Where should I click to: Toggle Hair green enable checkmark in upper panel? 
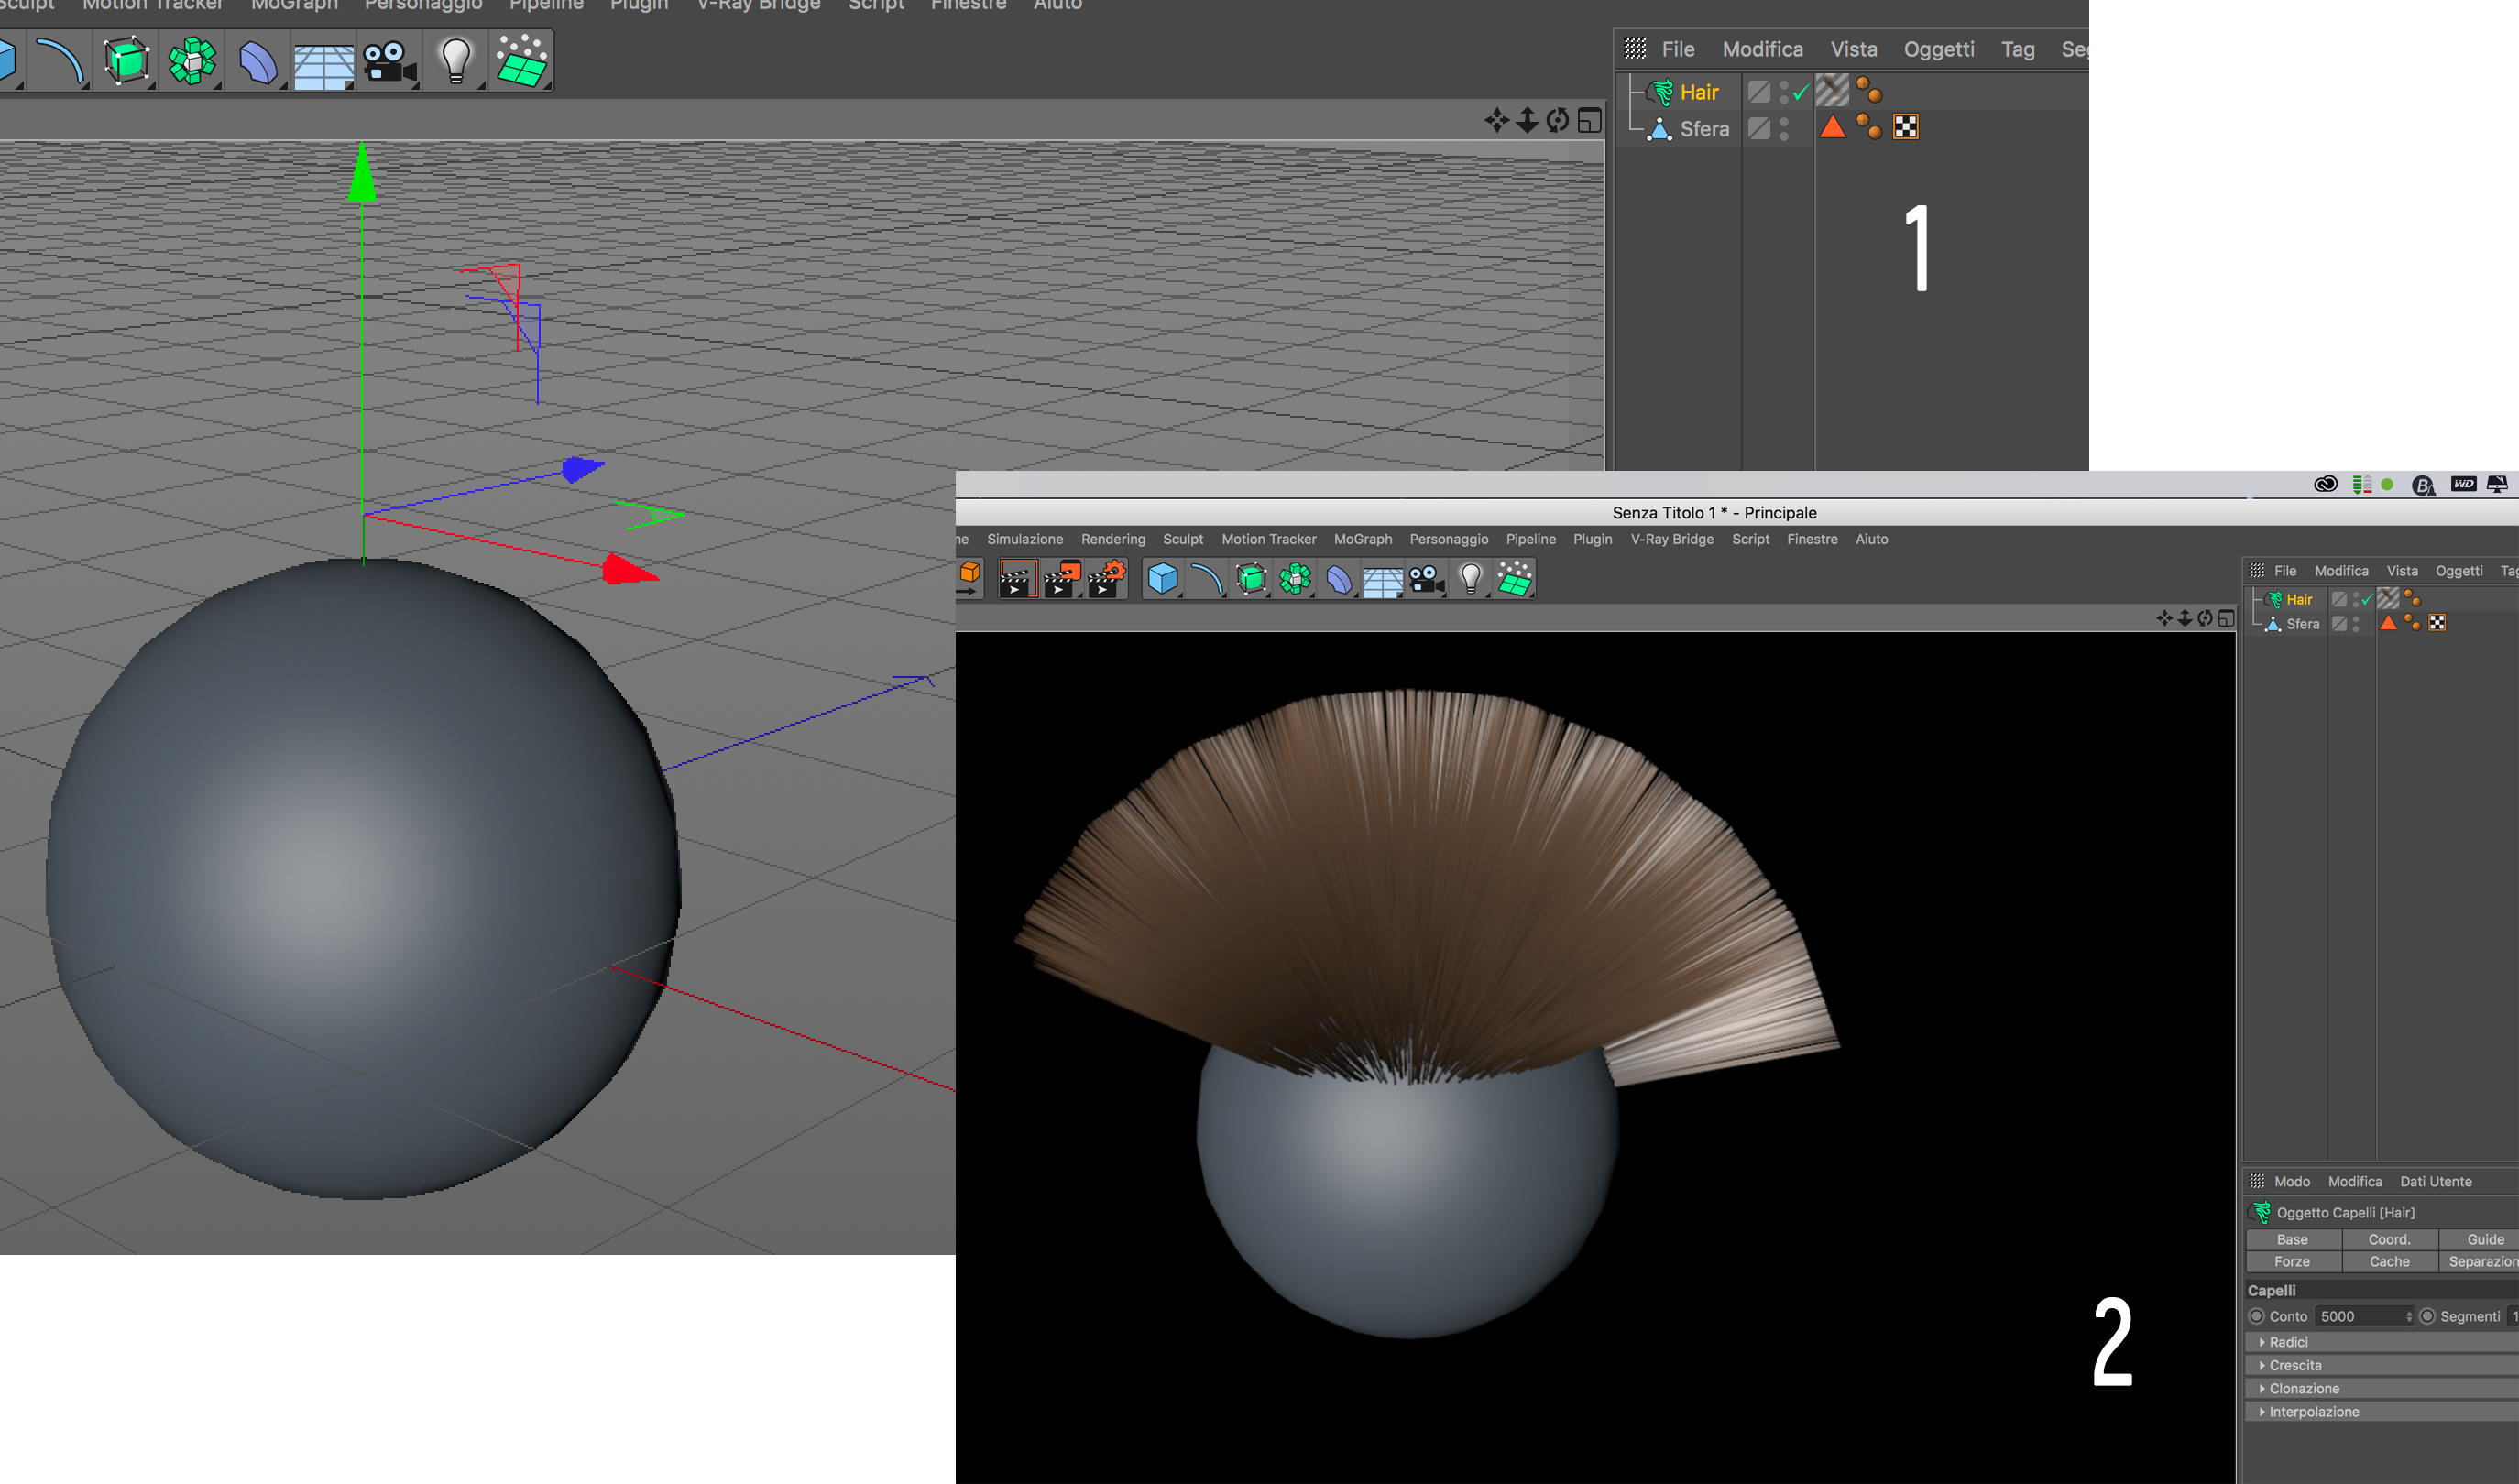[x=1801, y=93]
